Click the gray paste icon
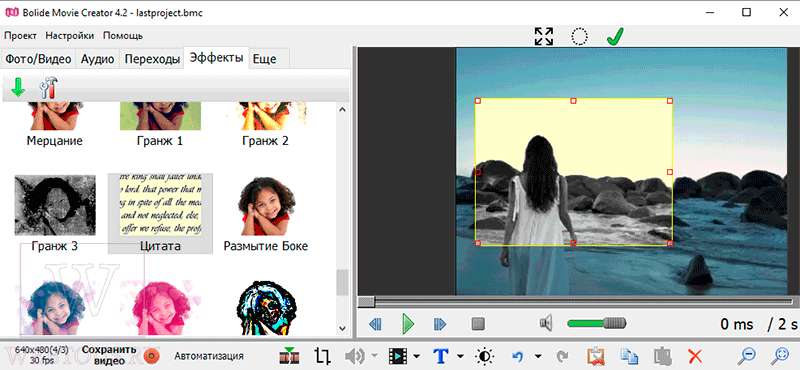This screenshot has height=370, width=800. 663,356
